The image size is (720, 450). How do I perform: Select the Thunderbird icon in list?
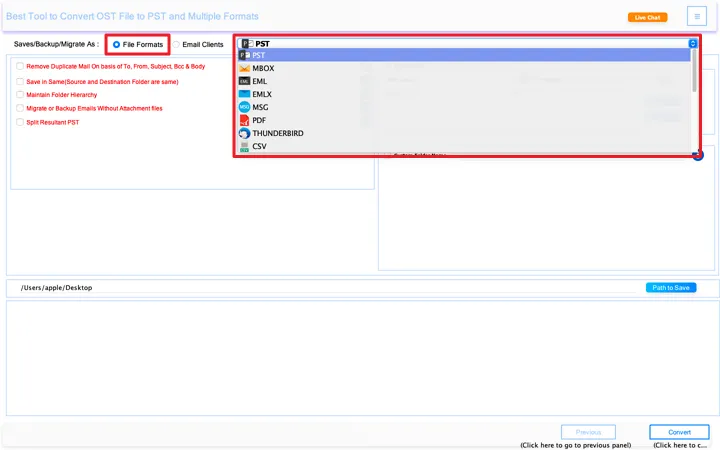[244, 133]
